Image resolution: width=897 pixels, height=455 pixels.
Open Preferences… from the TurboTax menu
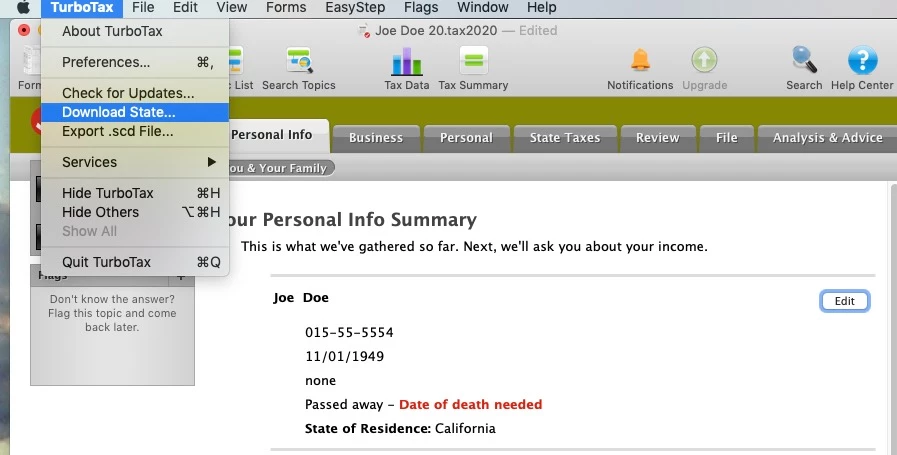pos(135,62)
